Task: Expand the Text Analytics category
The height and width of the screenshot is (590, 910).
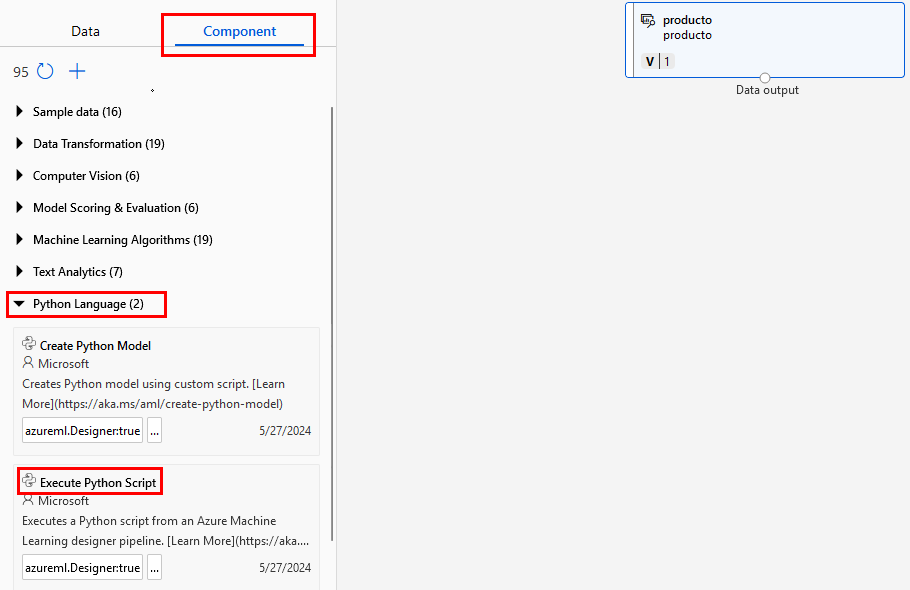Action: (x=19, y=272)
